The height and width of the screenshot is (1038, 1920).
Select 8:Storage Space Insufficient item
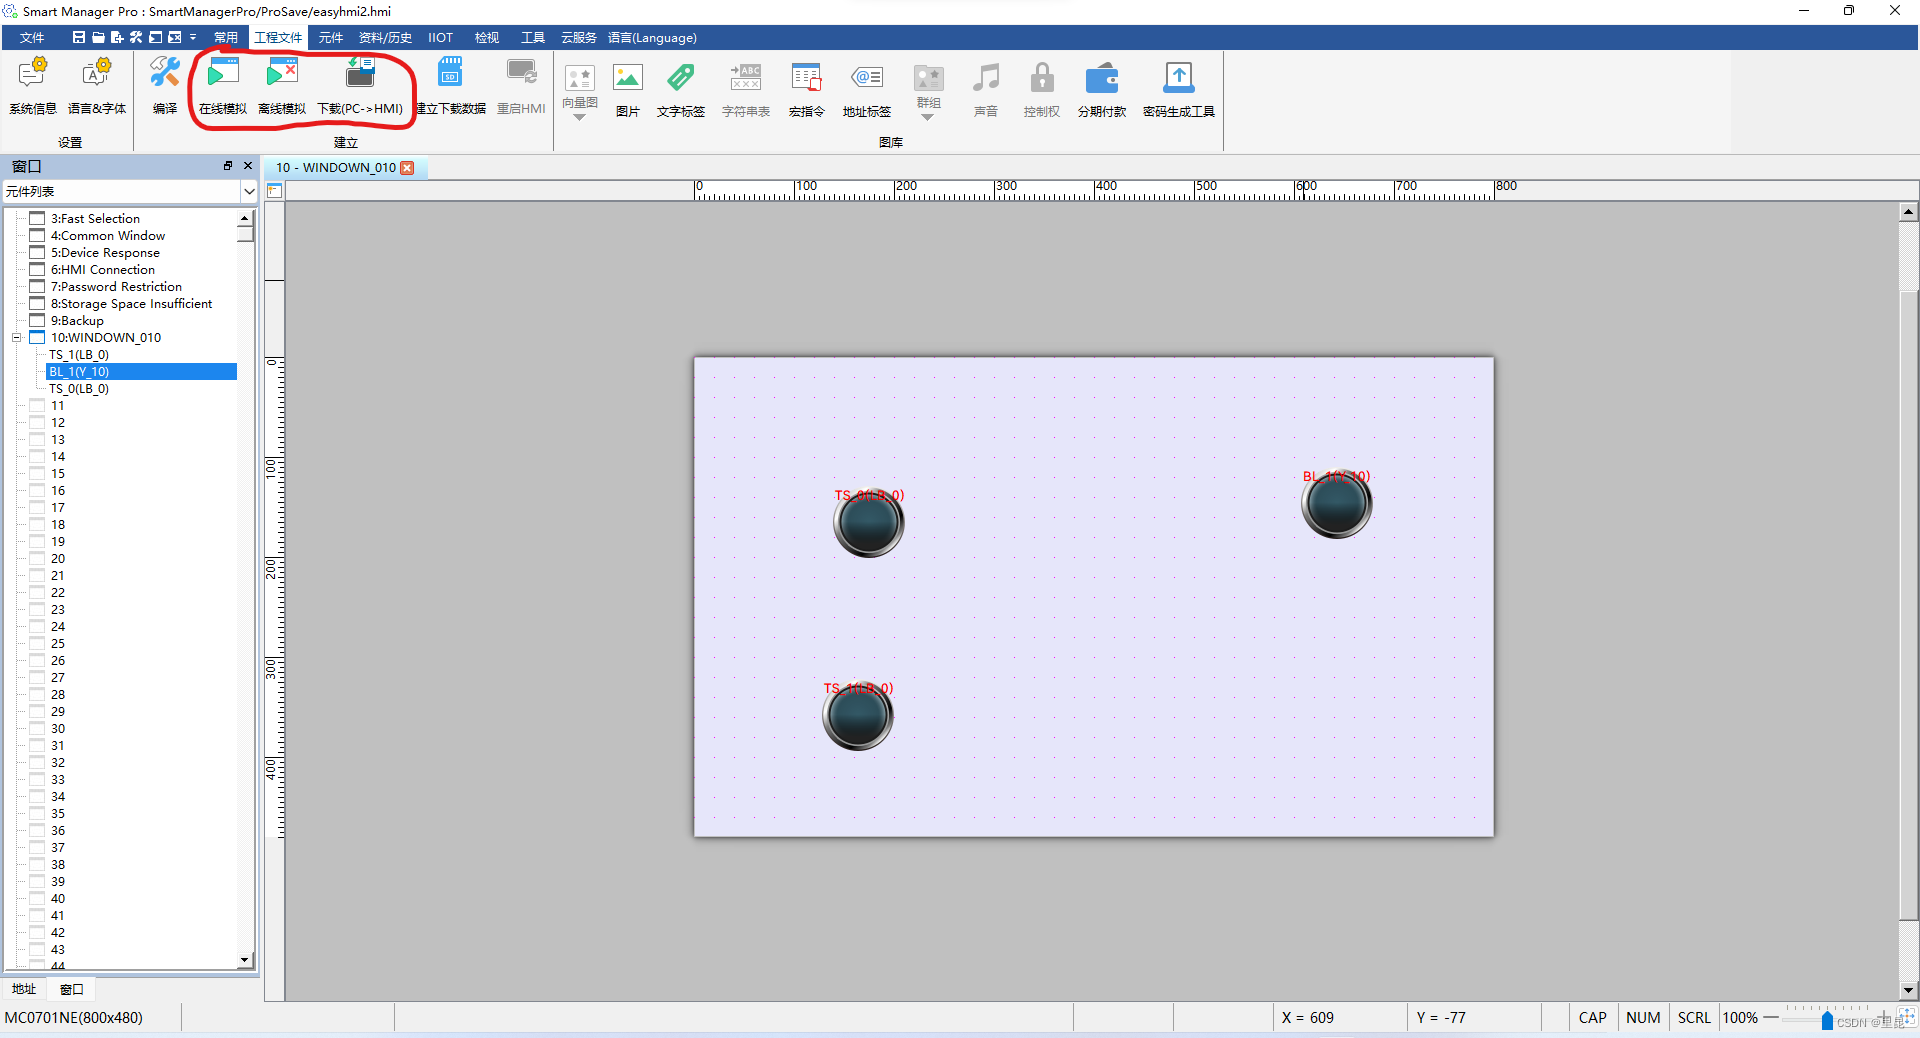(x=131, y=304)
